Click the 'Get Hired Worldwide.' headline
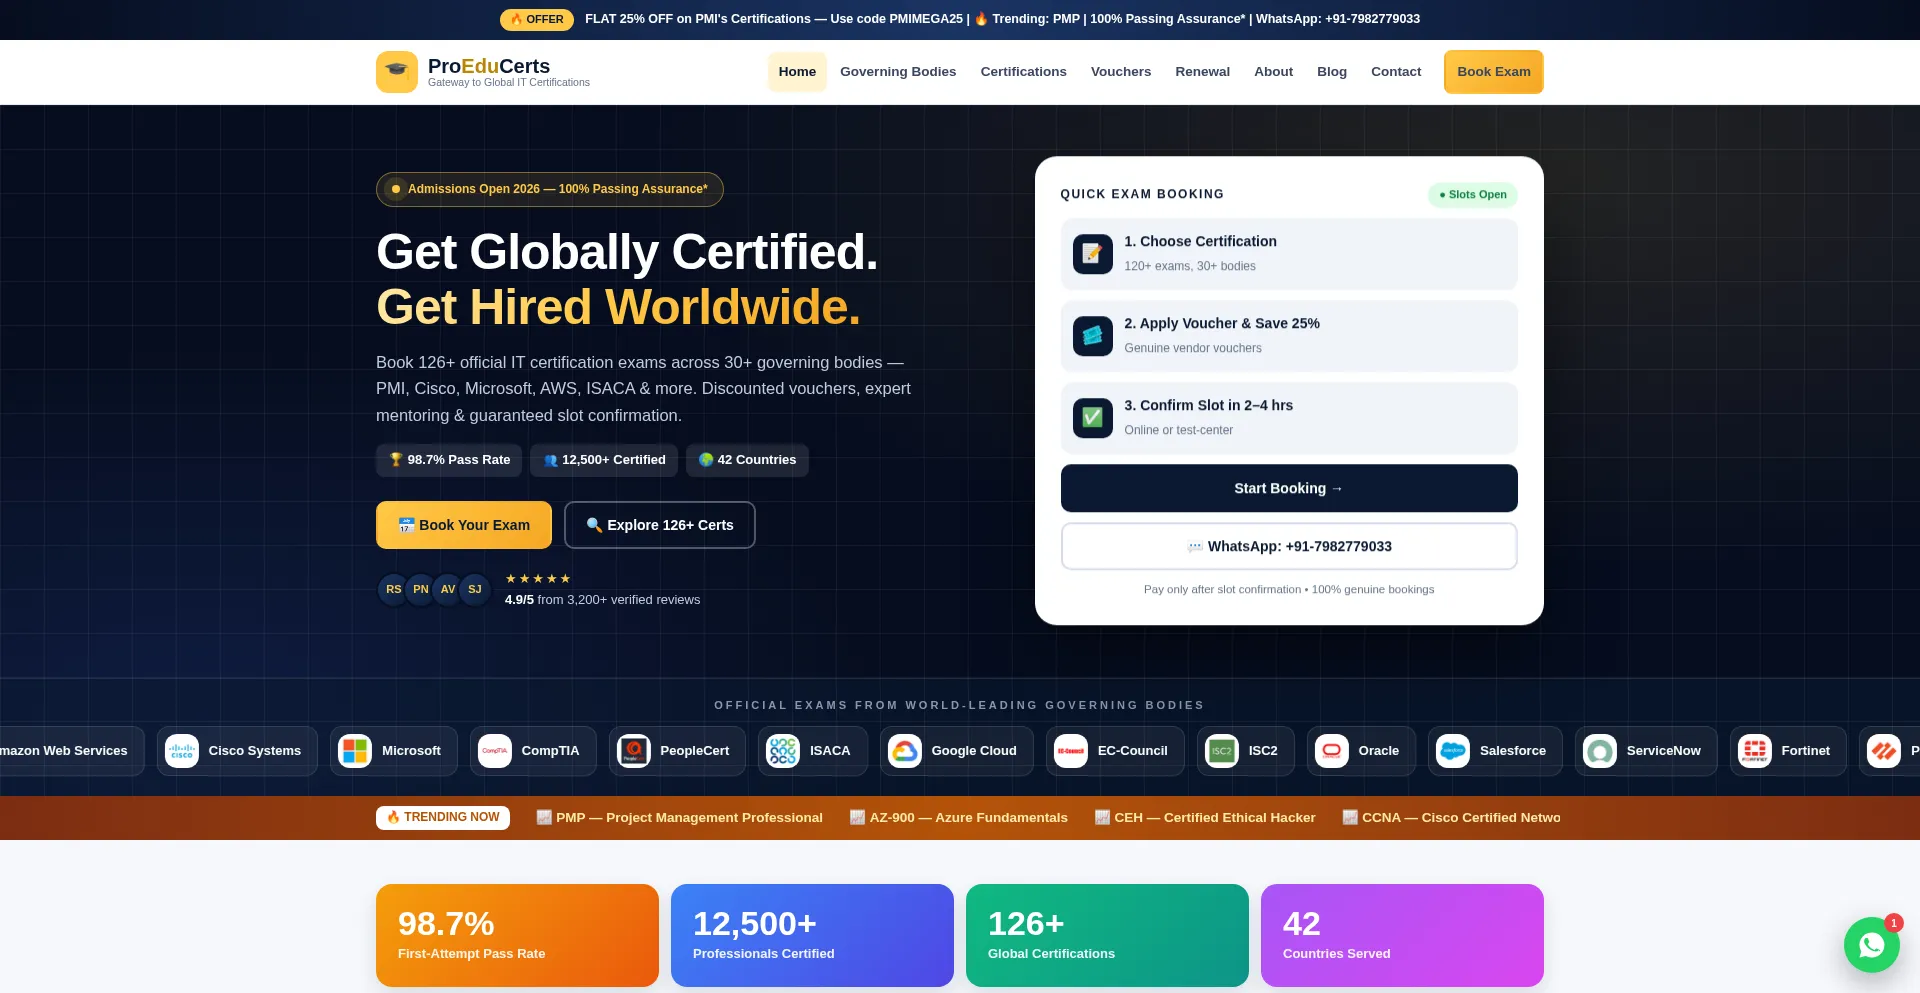The image size is (1920, 993). [618, 307]
